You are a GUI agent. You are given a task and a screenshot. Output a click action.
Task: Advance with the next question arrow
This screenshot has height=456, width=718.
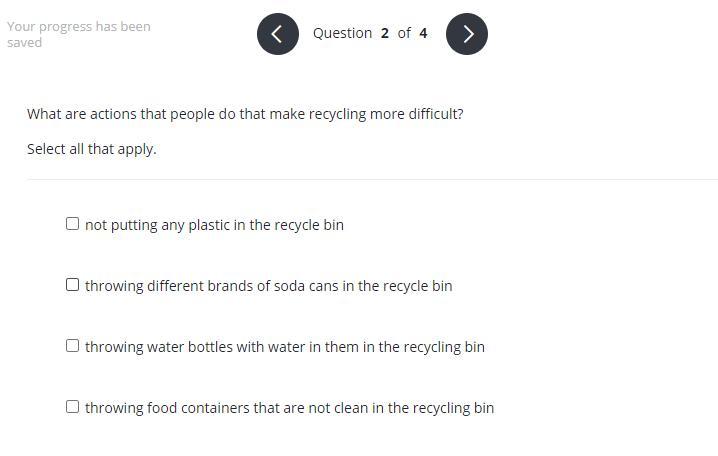click(x=467, y=34)
